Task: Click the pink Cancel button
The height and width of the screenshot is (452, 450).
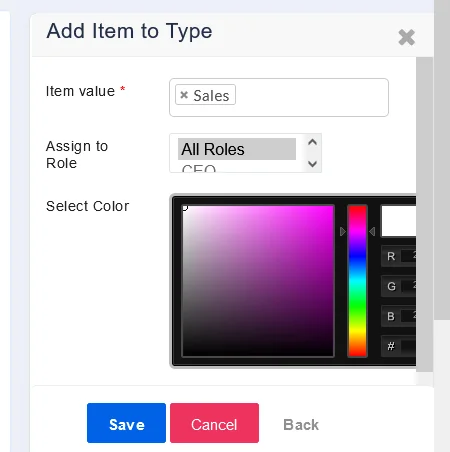Action: [x=214, y=423]
